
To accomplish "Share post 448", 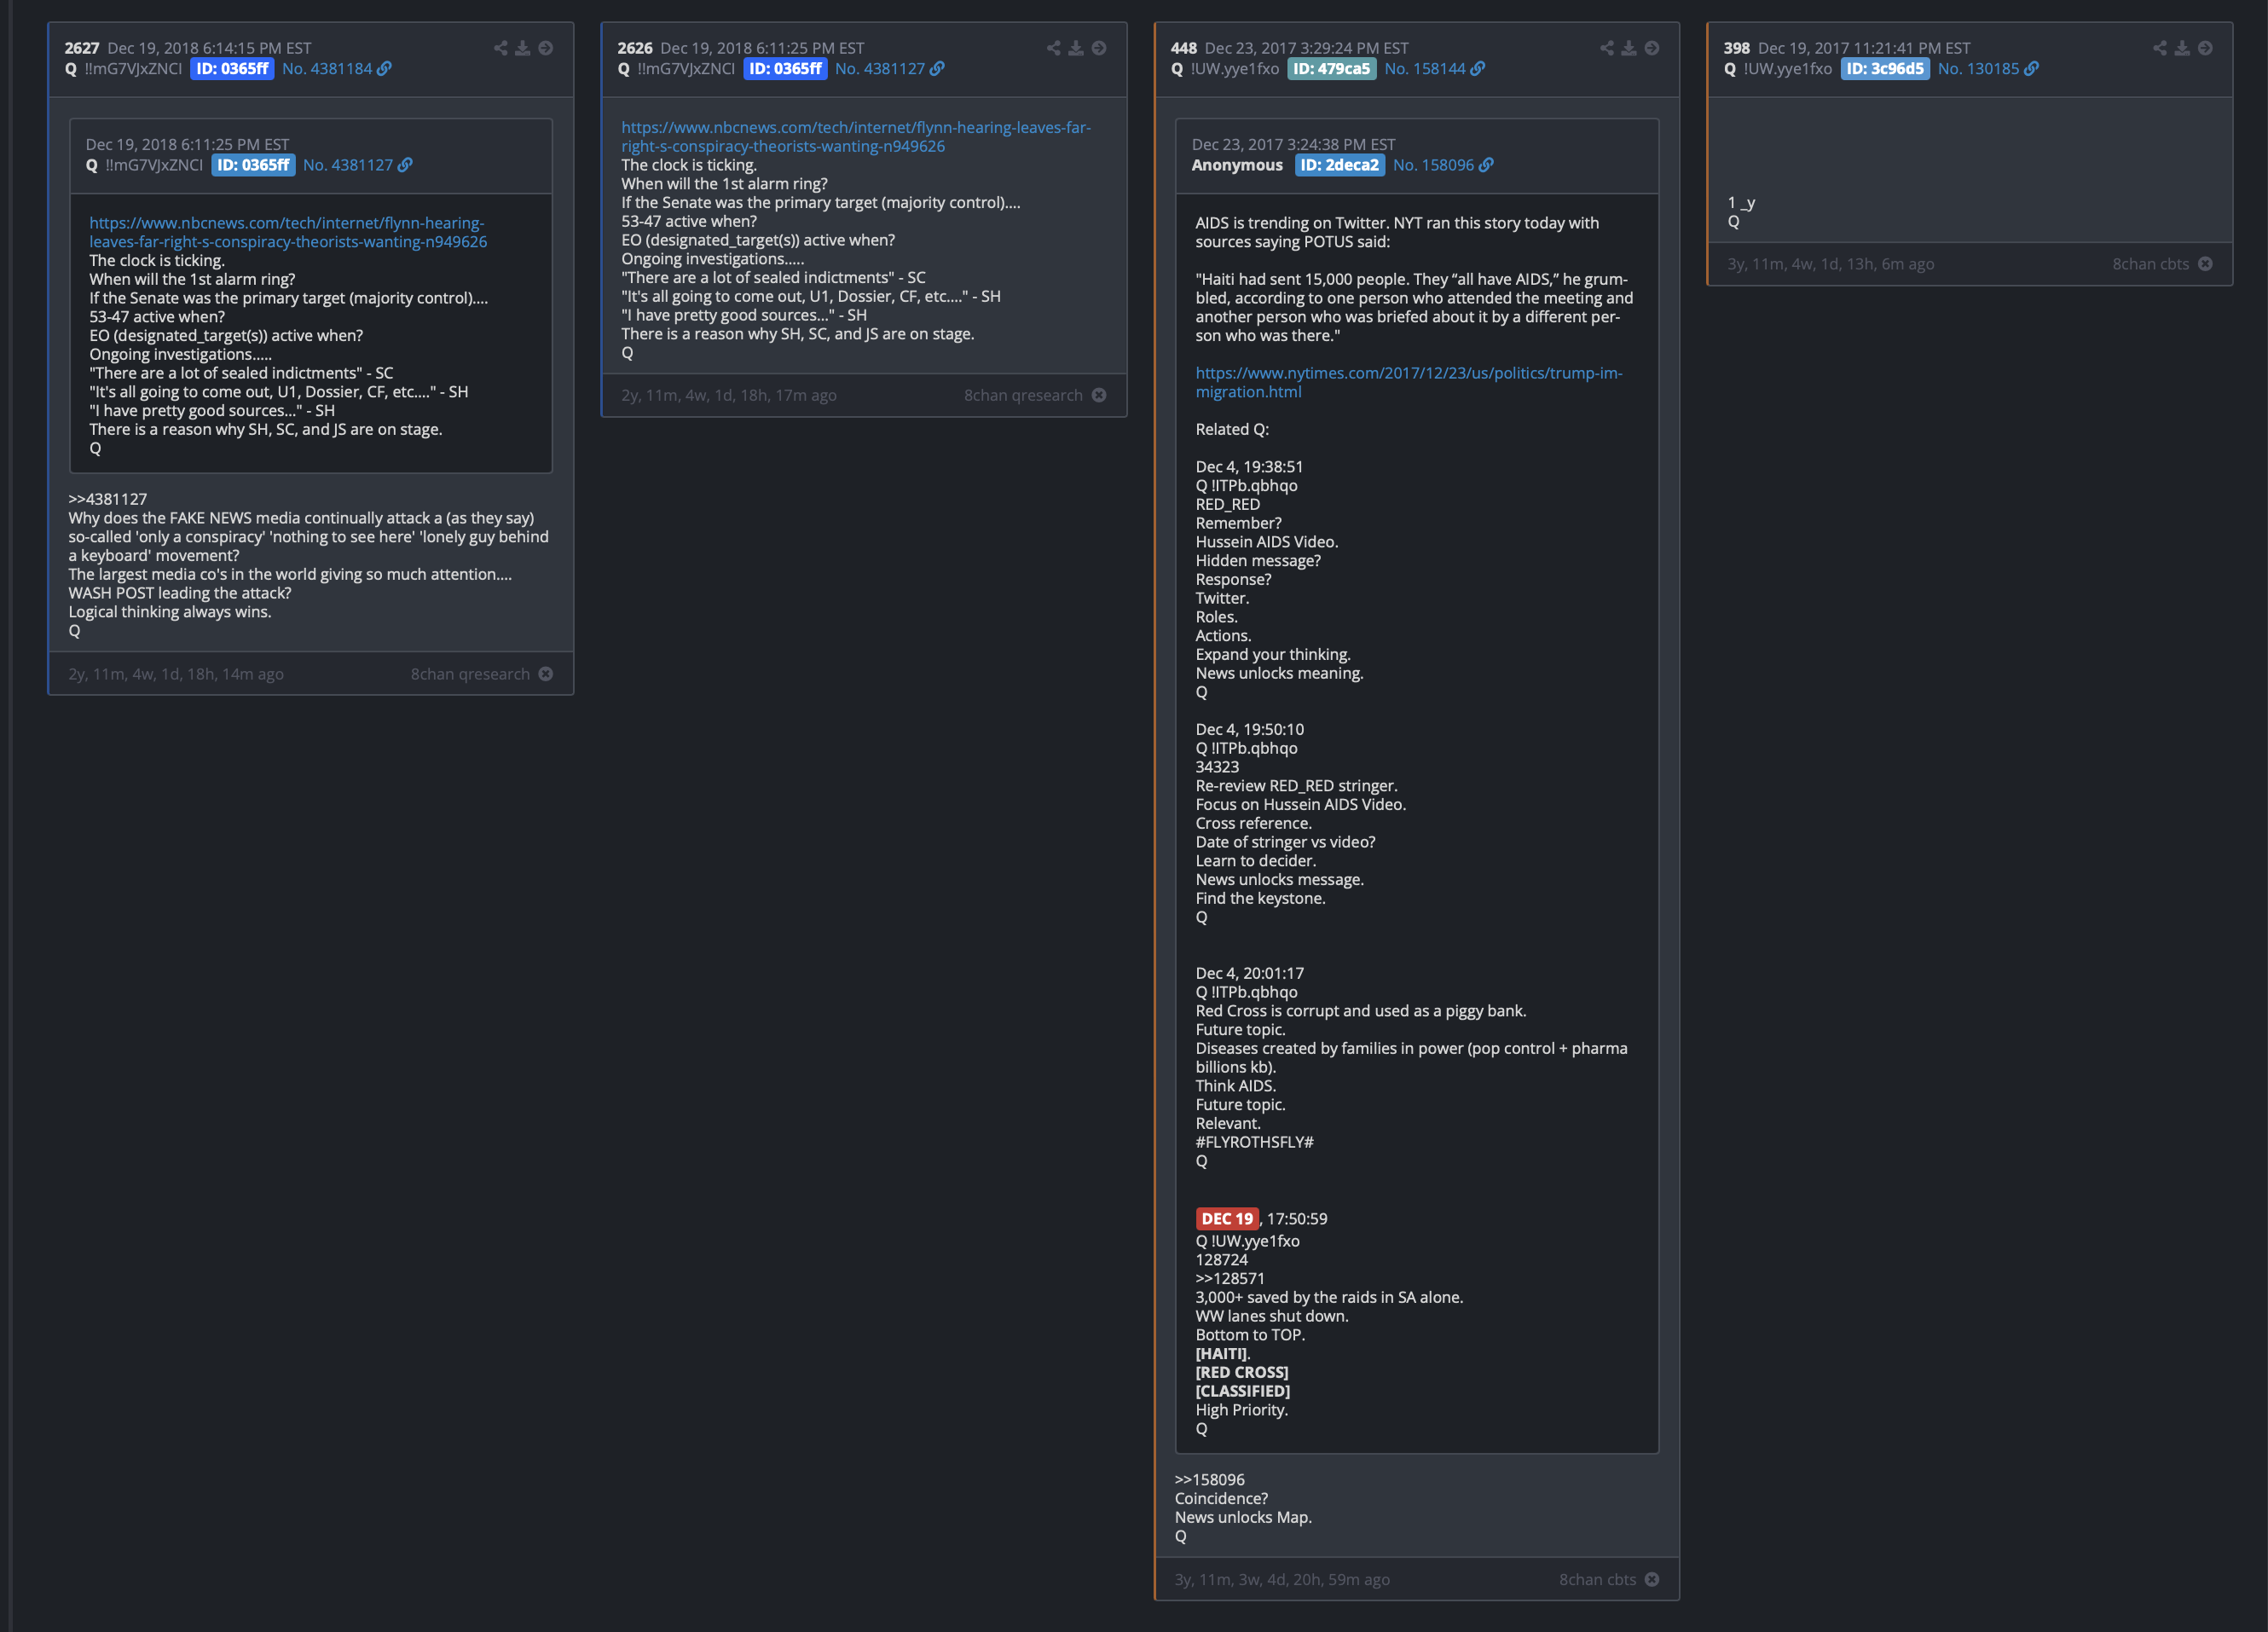I will click(x=1606, y=48).
